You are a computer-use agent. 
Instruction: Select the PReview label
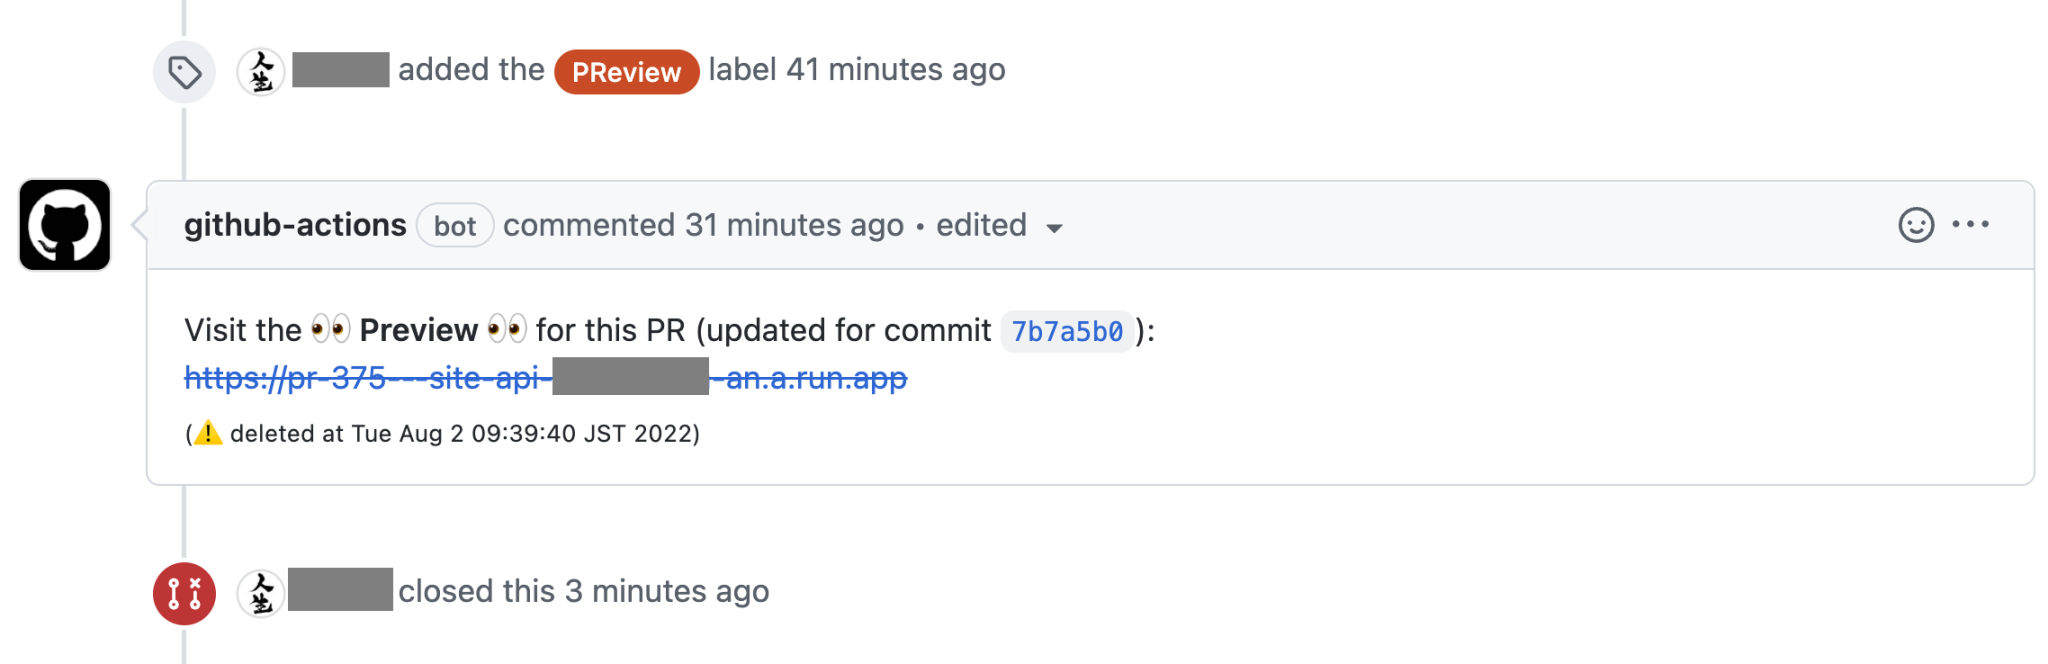tap(626, 71)
